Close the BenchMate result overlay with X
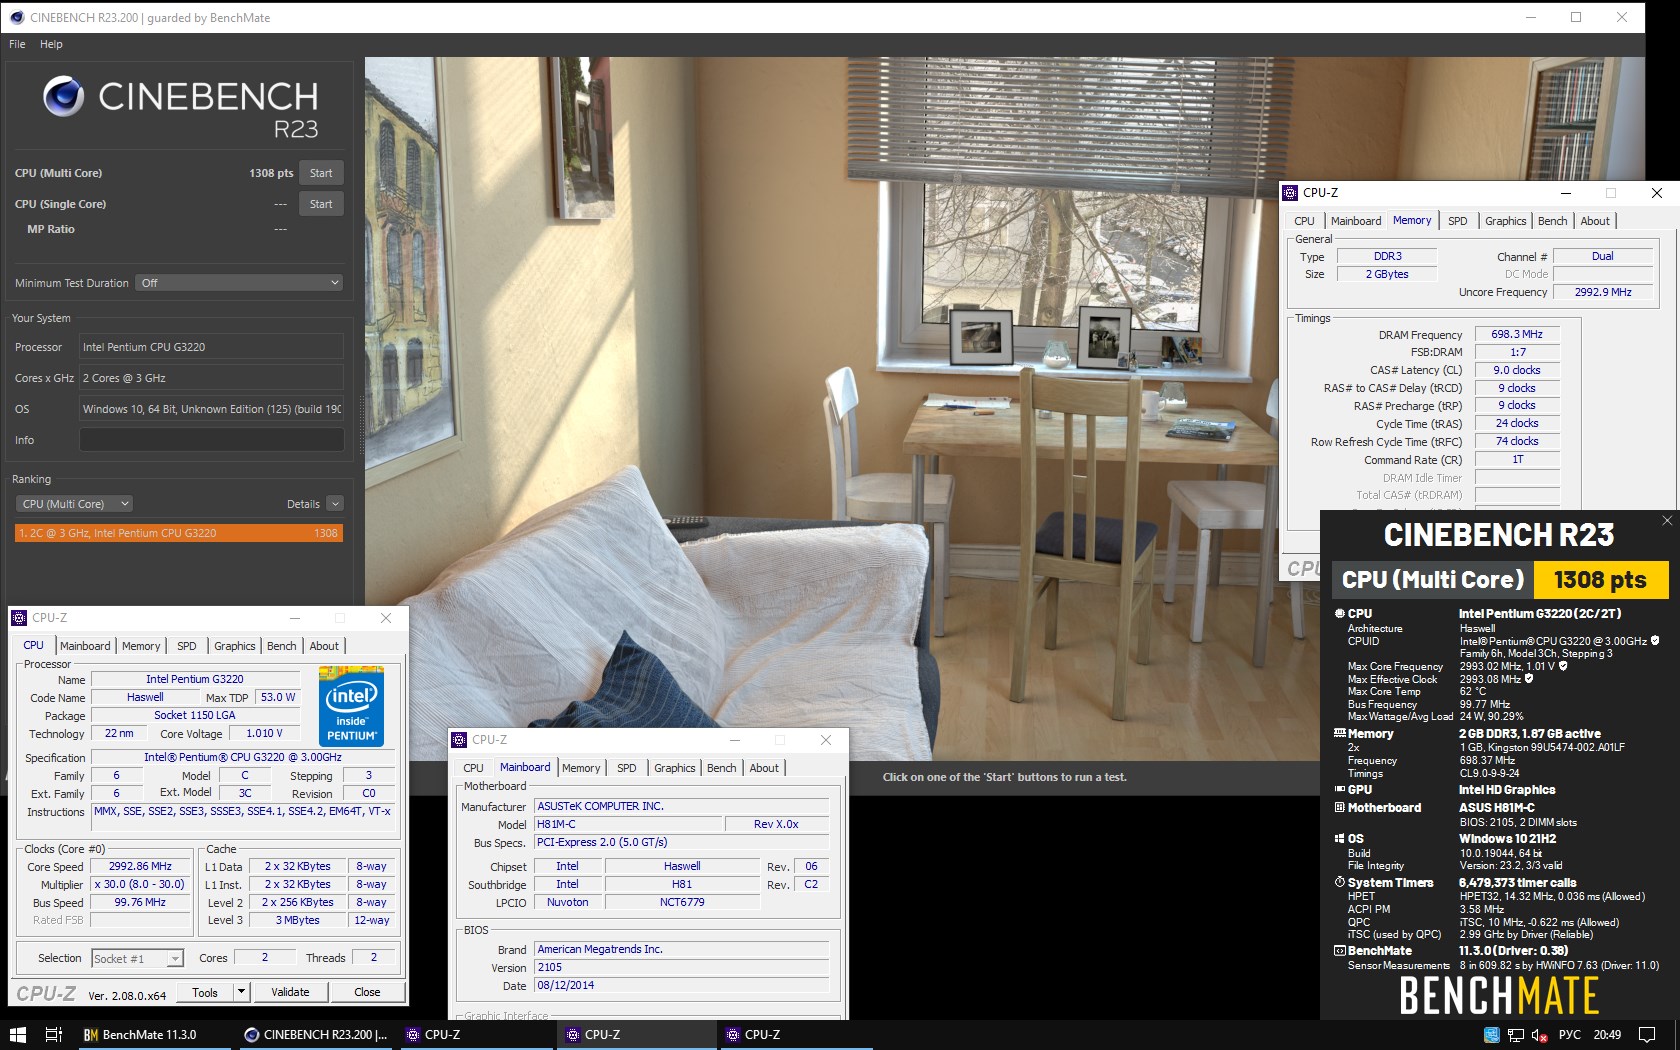 [1666, 520]
